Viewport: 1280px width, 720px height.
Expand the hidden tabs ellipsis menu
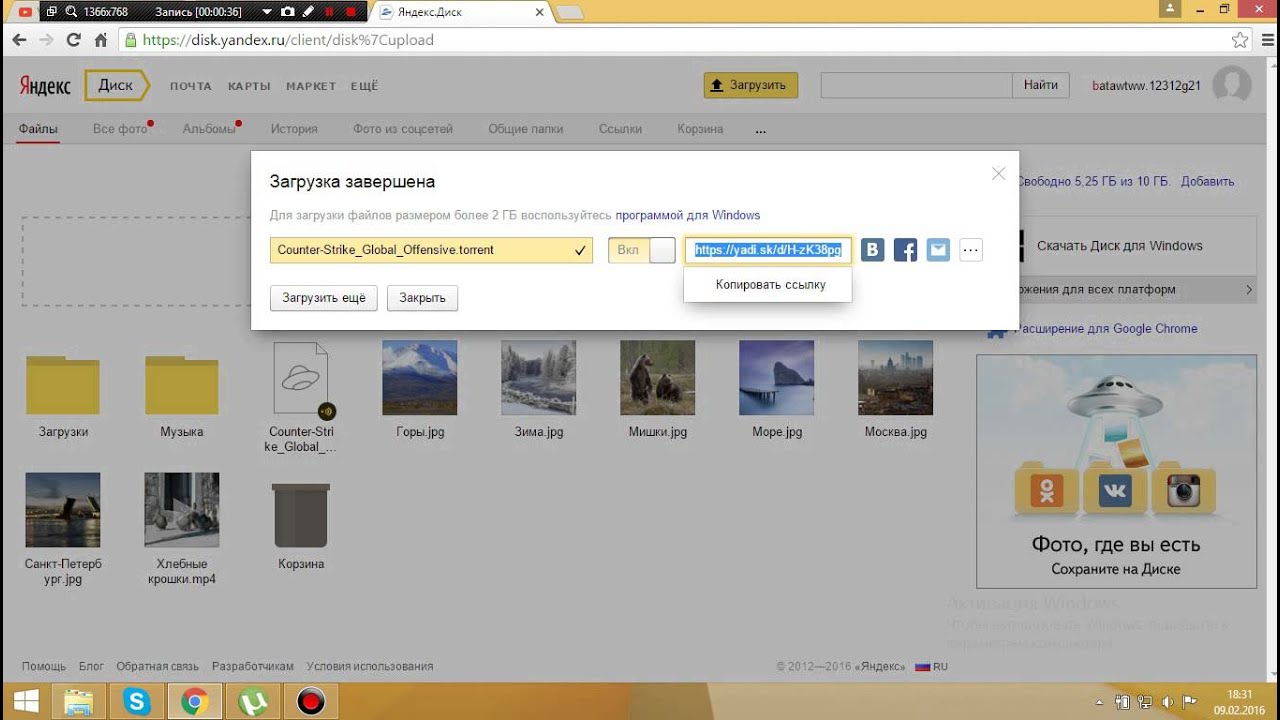click(761, 130)
